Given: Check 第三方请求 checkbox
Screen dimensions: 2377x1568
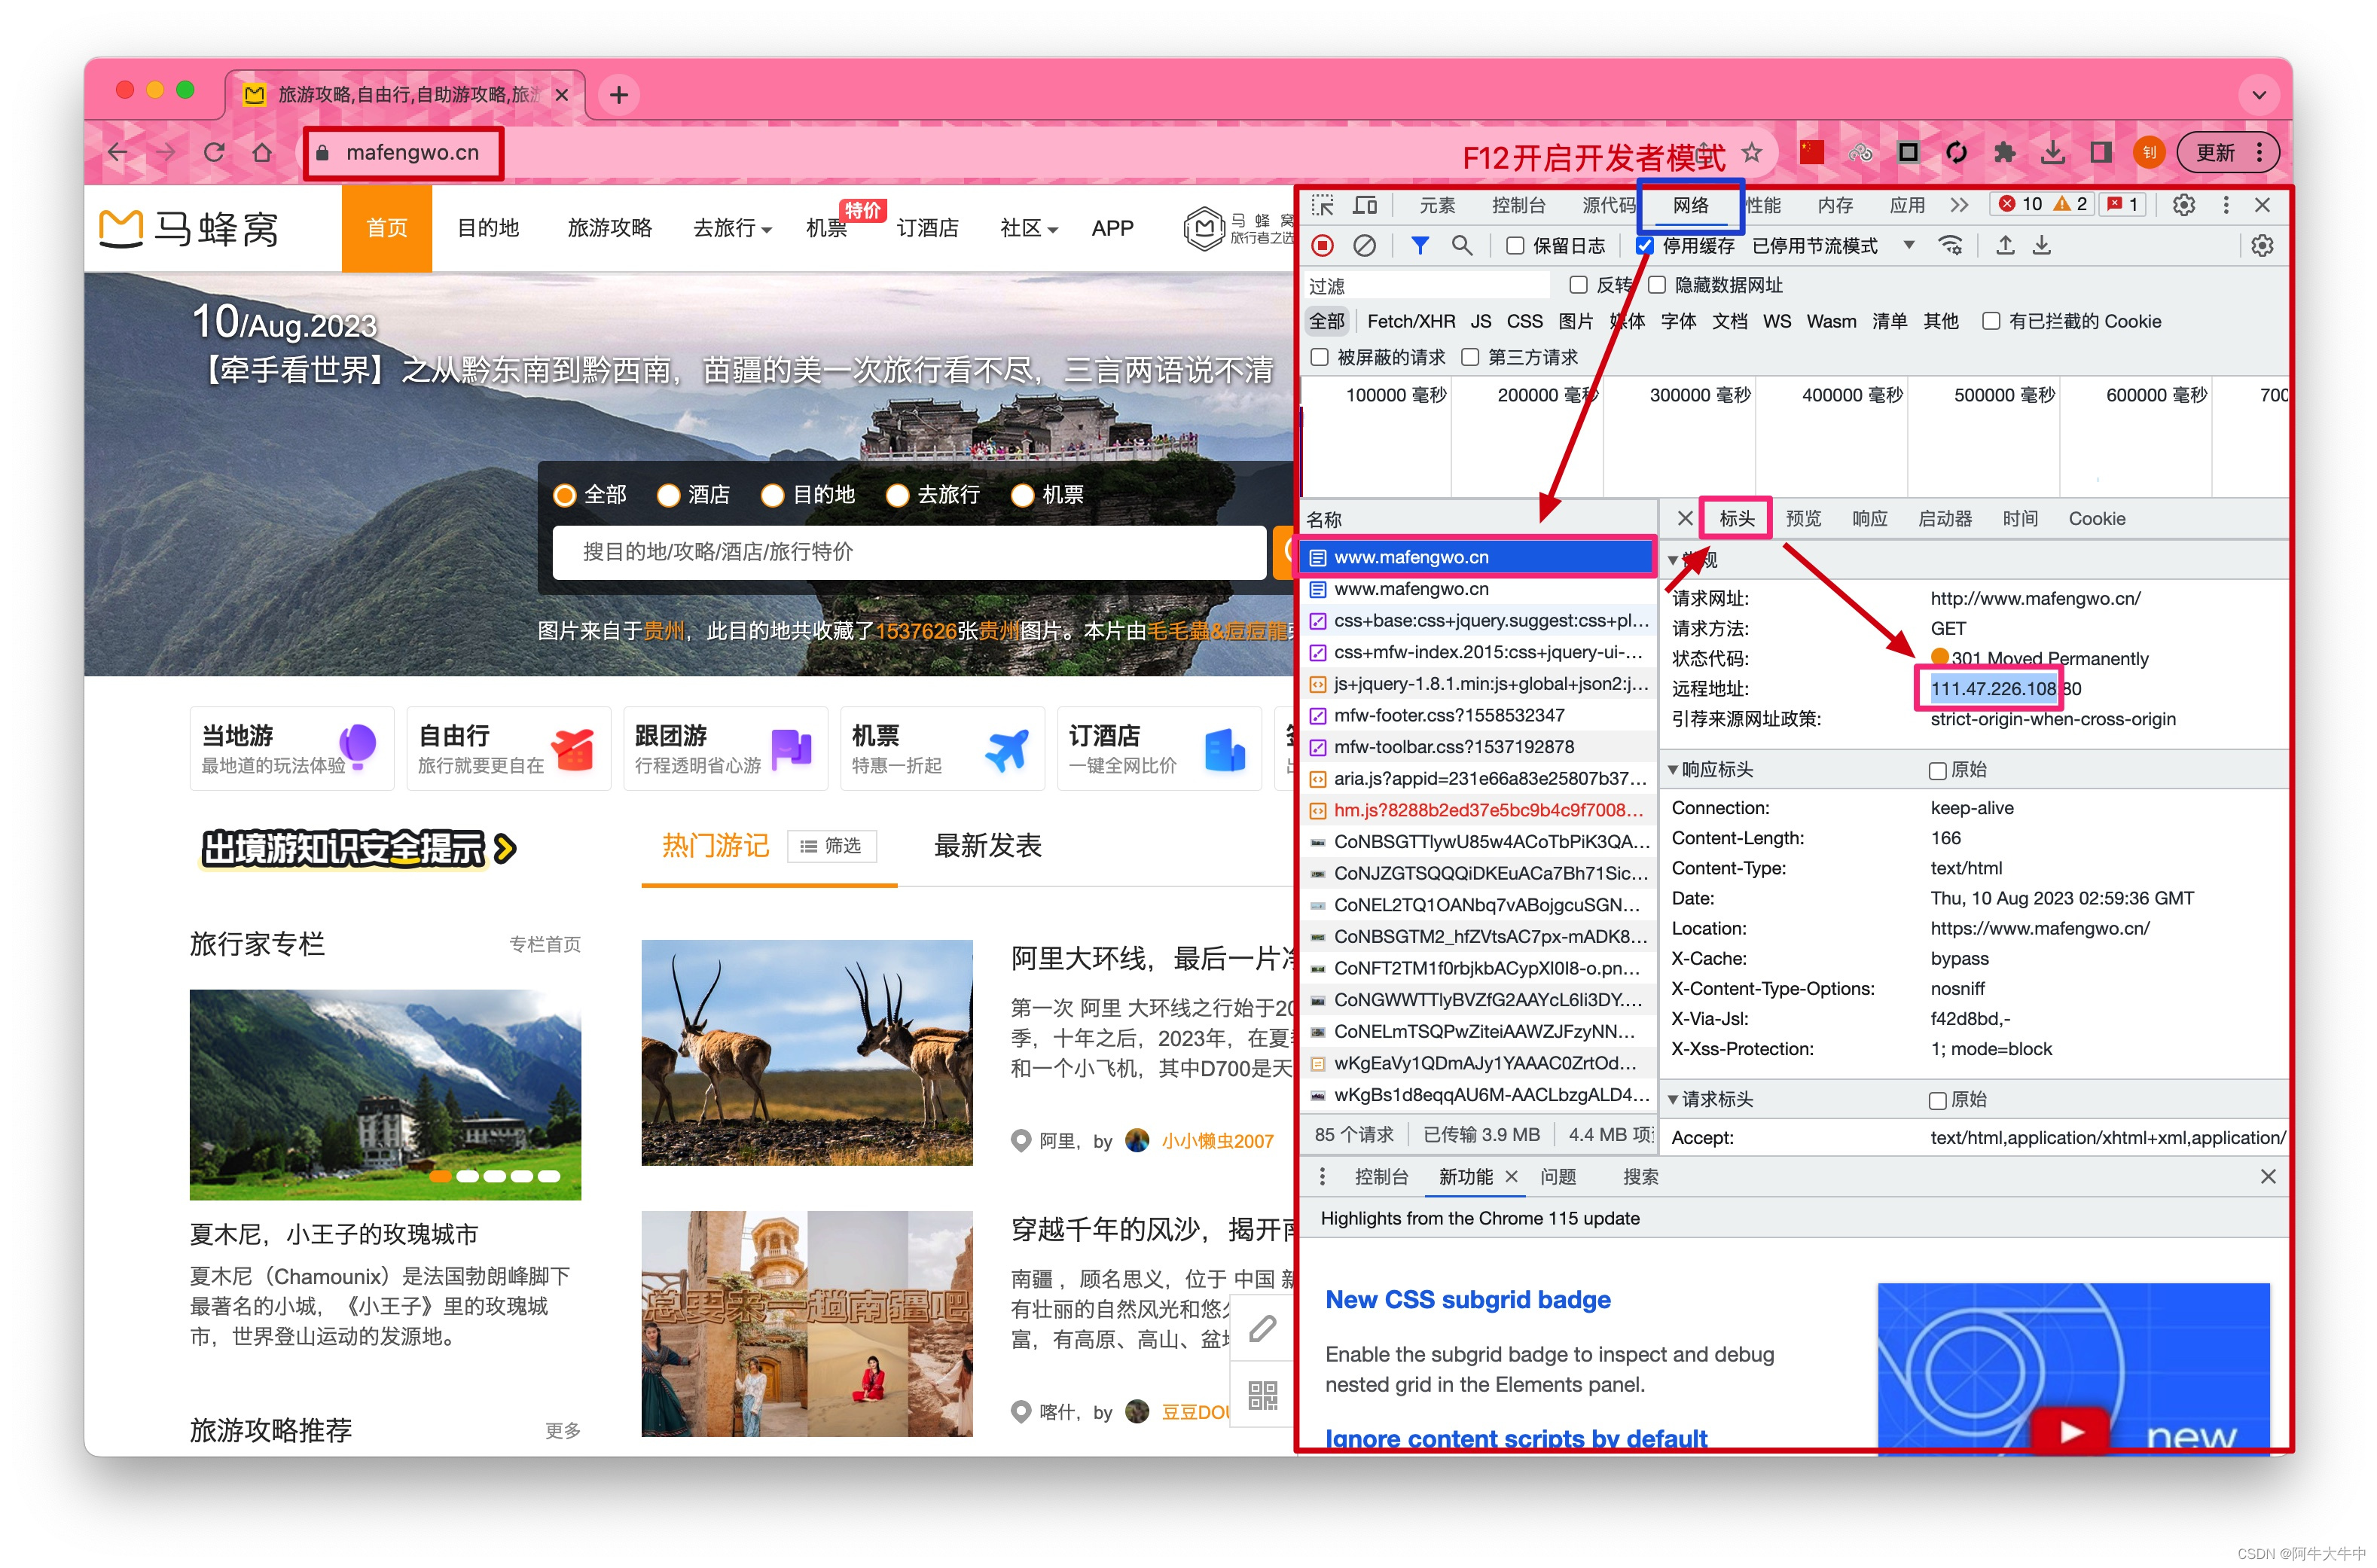Looking at the screenshot, I should (1469, 357).
